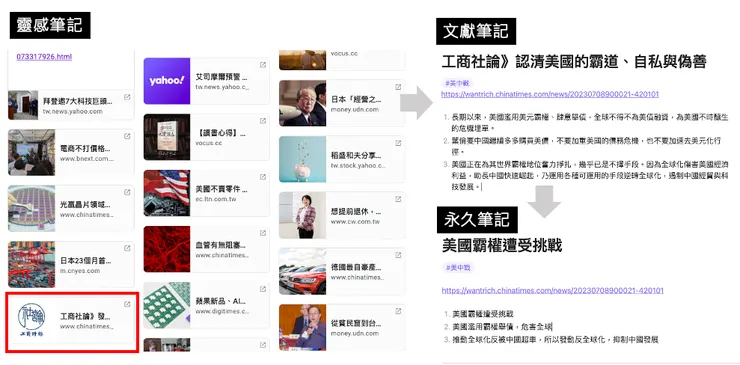Click the domain text ec.ltn.com.tw
The width and height of the screenshot is (740, 365).
(216, 199)
